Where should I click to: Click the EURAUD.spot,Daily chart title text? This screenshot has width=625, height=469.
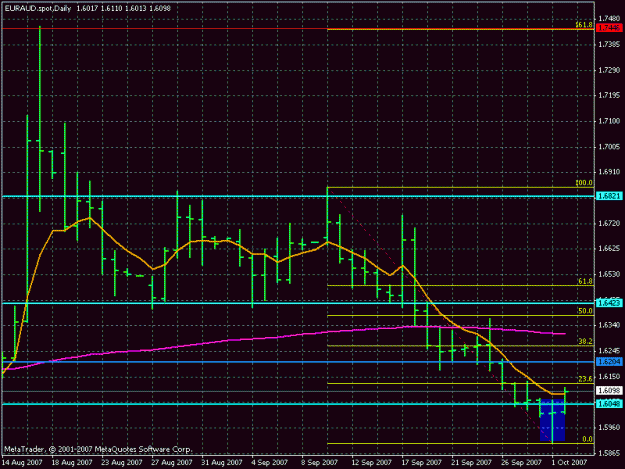tap(38, 8)
